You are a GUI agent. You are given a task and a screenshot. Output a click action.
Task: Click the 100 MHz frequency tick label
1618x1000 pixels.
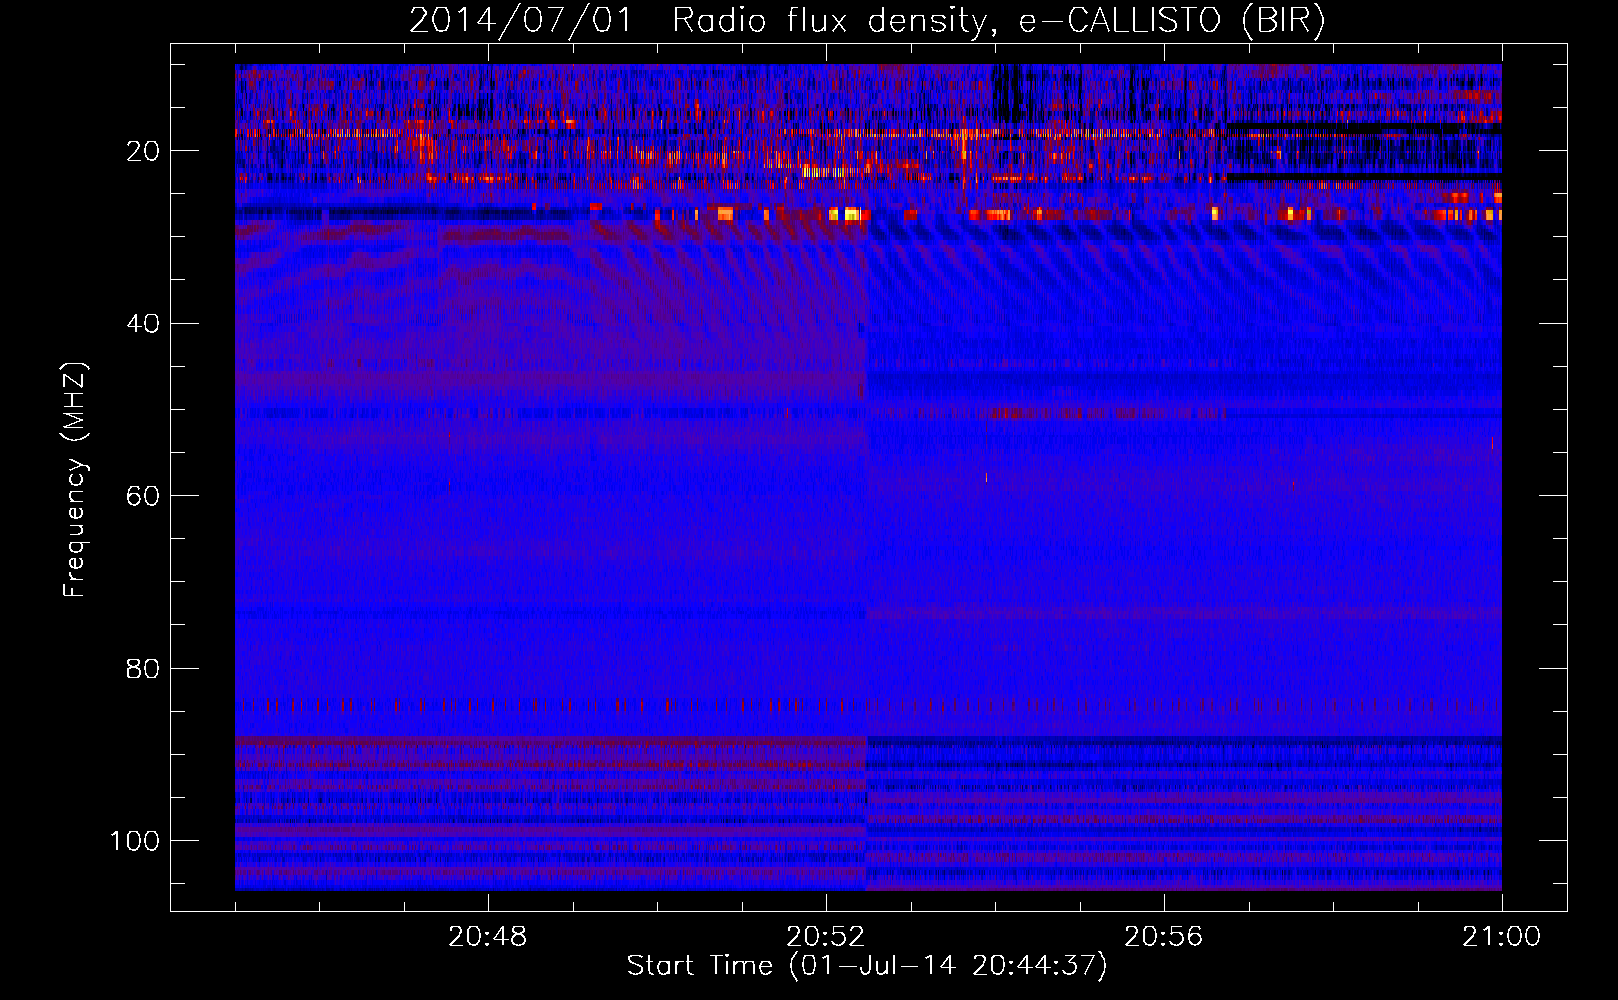[x=135, y=841]
